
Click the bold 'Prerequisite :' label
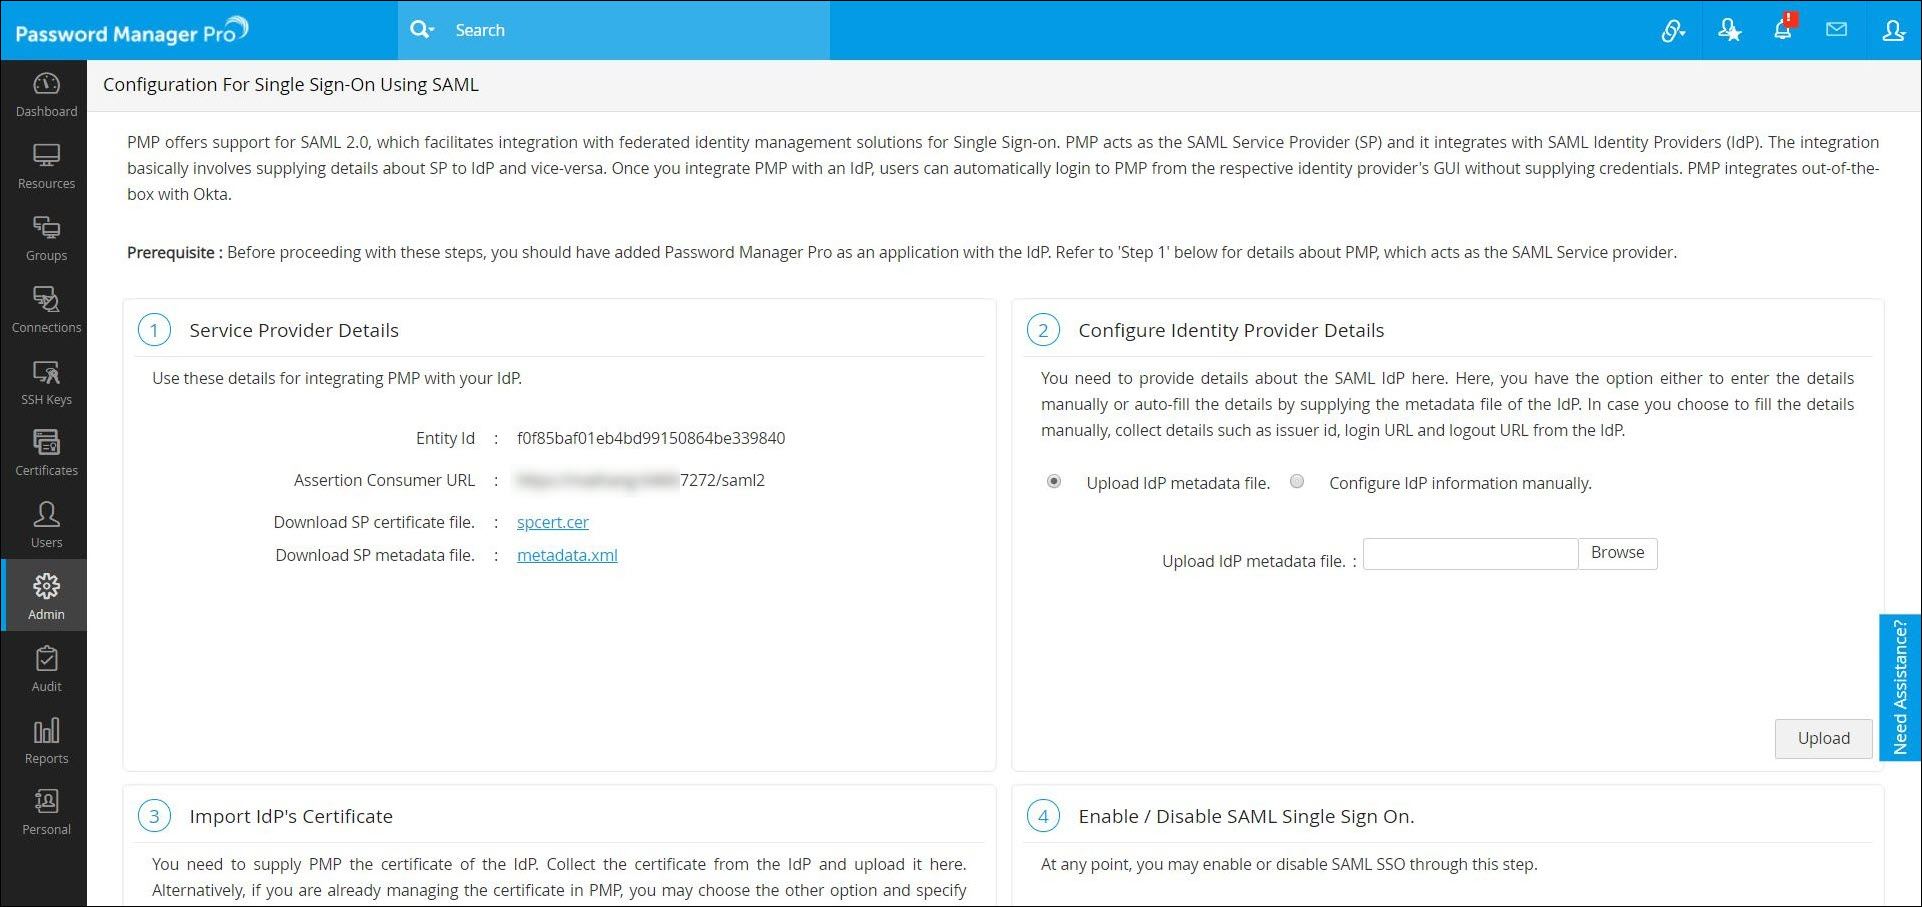175,253
